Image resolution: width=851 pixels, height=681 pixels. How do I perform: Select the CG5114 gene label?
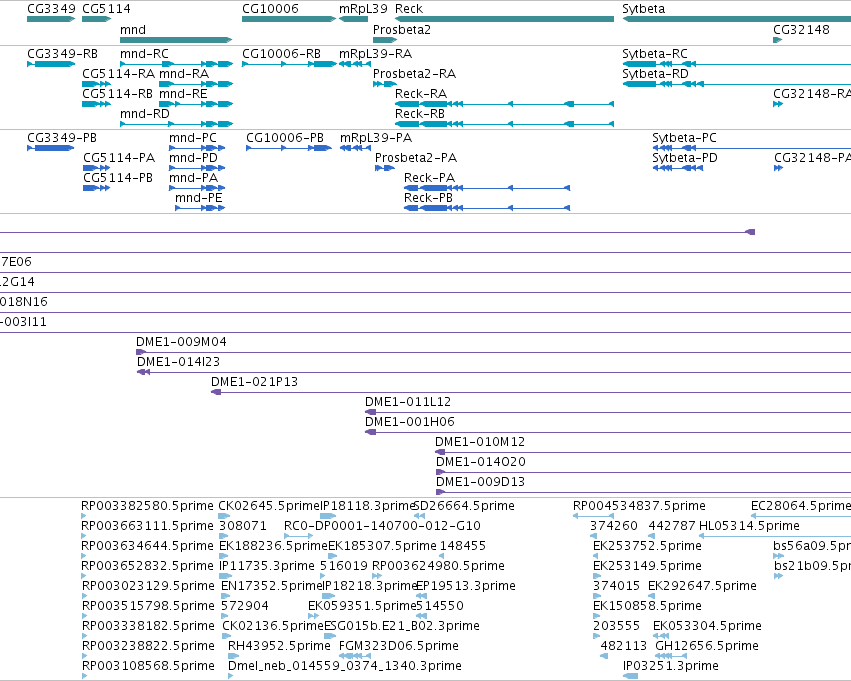point(106,9)
